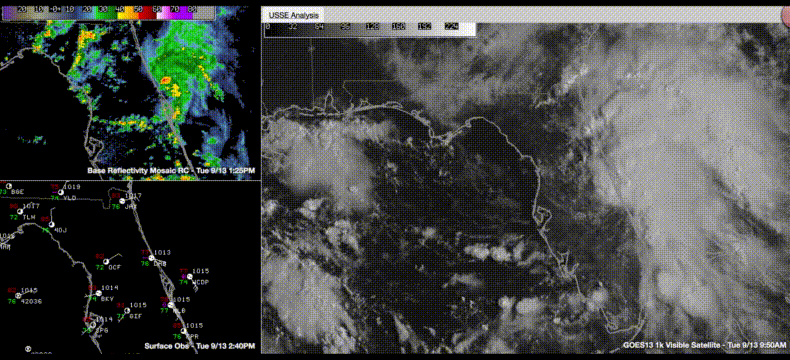Click the buoy 42036 observation marker
Image resolution: width=790 pixels, height=360 pixels.
click(18, 296)
